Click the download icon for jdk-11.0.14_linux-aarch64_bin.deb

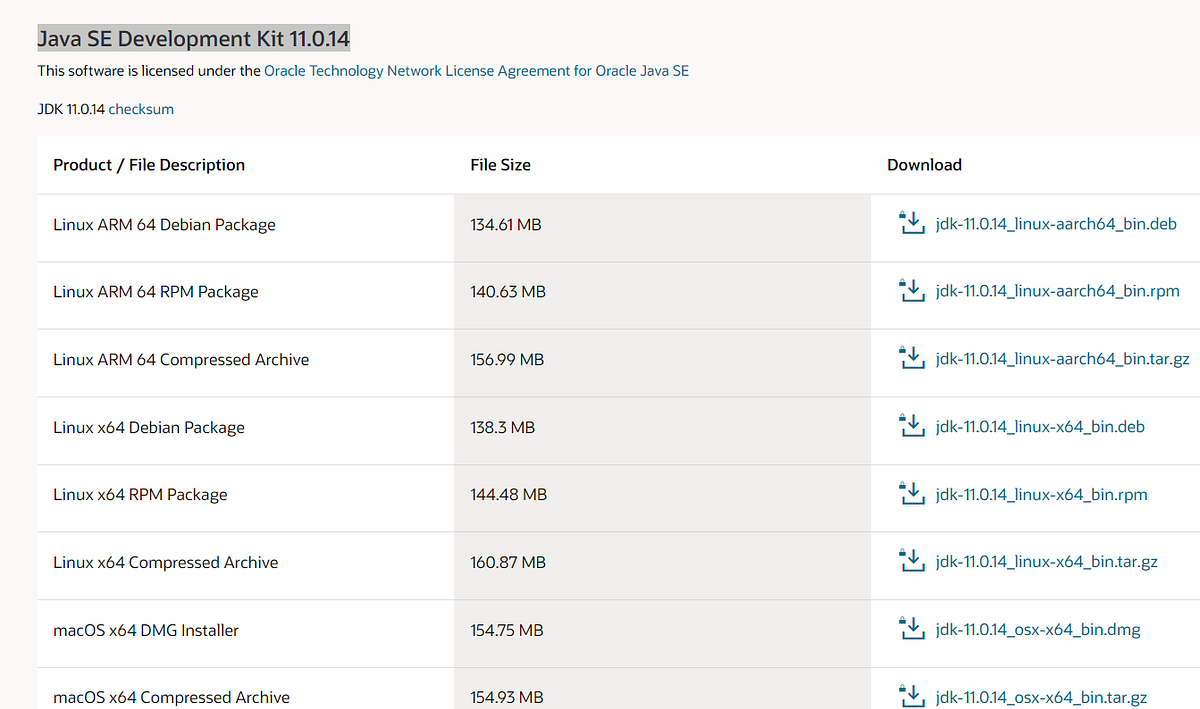[912, 222]
